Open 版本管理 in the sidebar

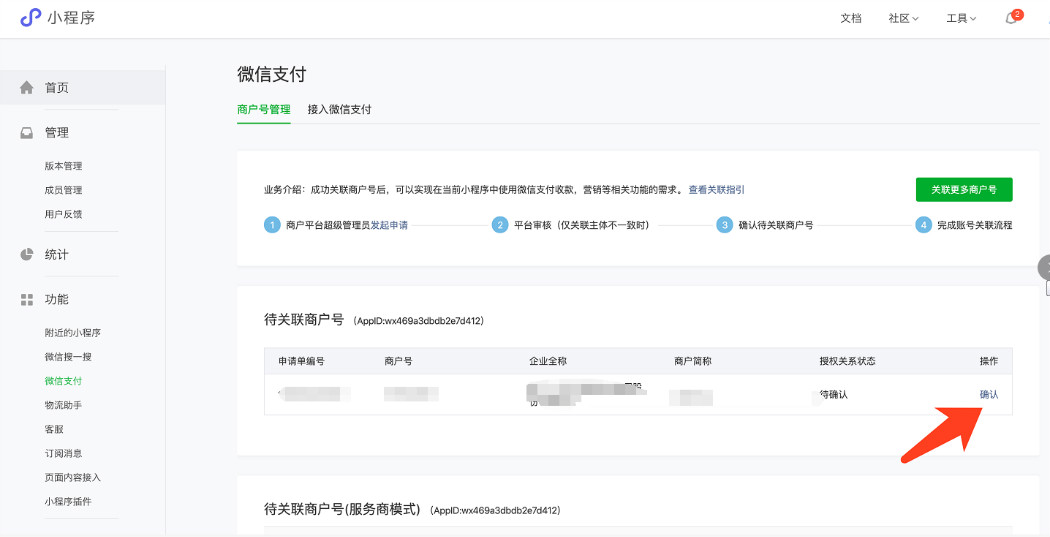(x=64, y=166)
